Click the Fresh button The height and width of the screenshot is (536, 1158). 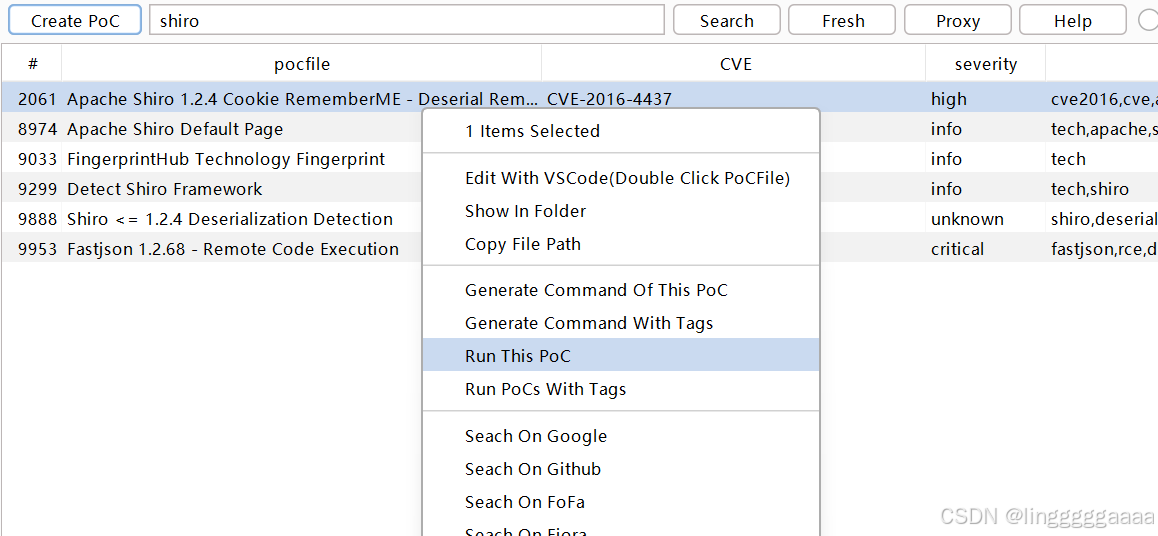coord(843,20)
